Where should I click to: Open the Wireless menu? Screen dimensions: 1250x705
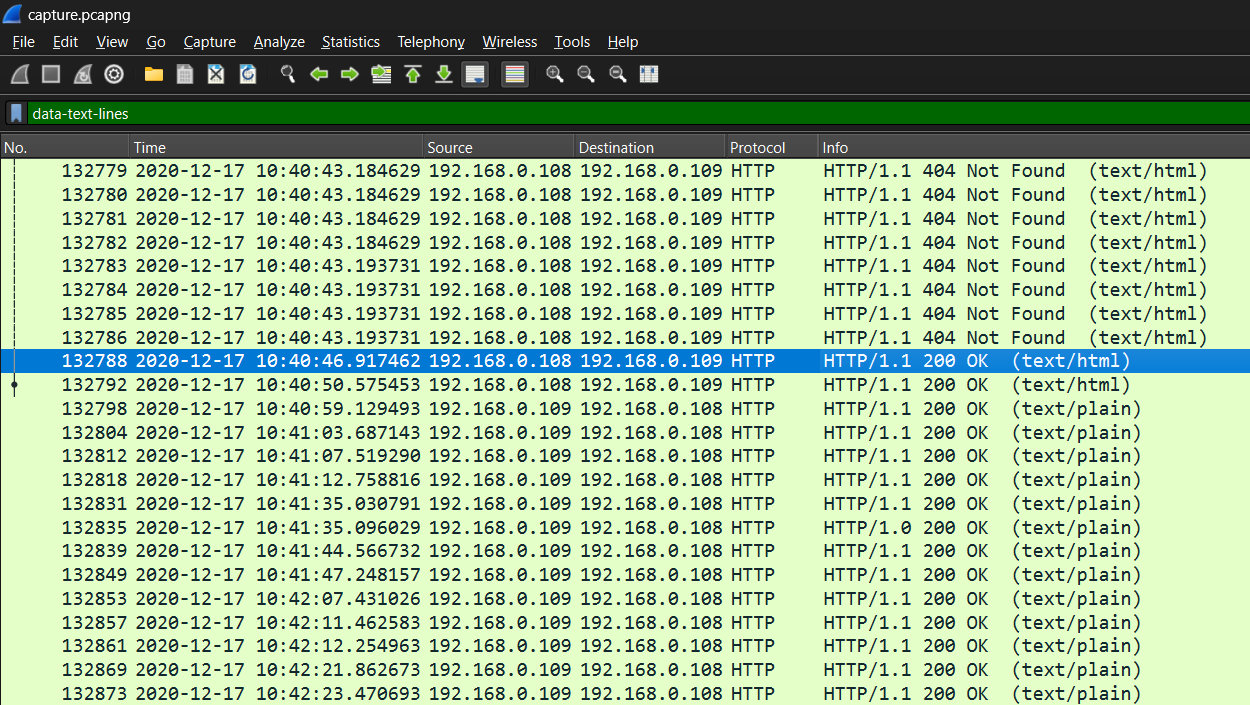pos(510,42)
